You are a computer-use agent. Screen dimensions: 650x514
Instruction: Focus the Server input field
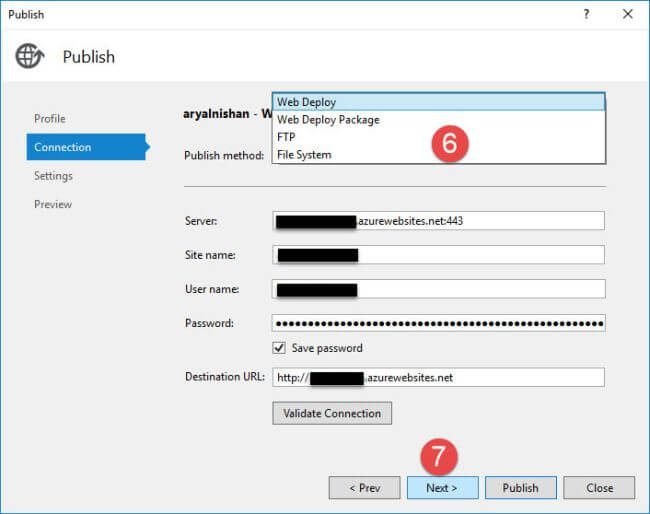pyautogui.click(x=439, y=221)
